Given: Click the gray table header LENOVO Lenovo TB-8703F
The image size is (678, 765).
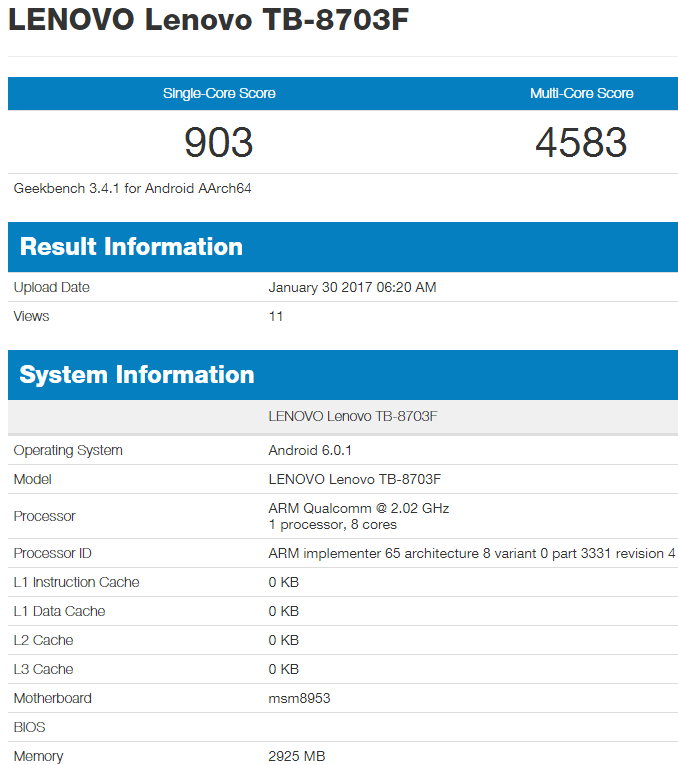Looking at the screenshot, I should click(353, 416).
